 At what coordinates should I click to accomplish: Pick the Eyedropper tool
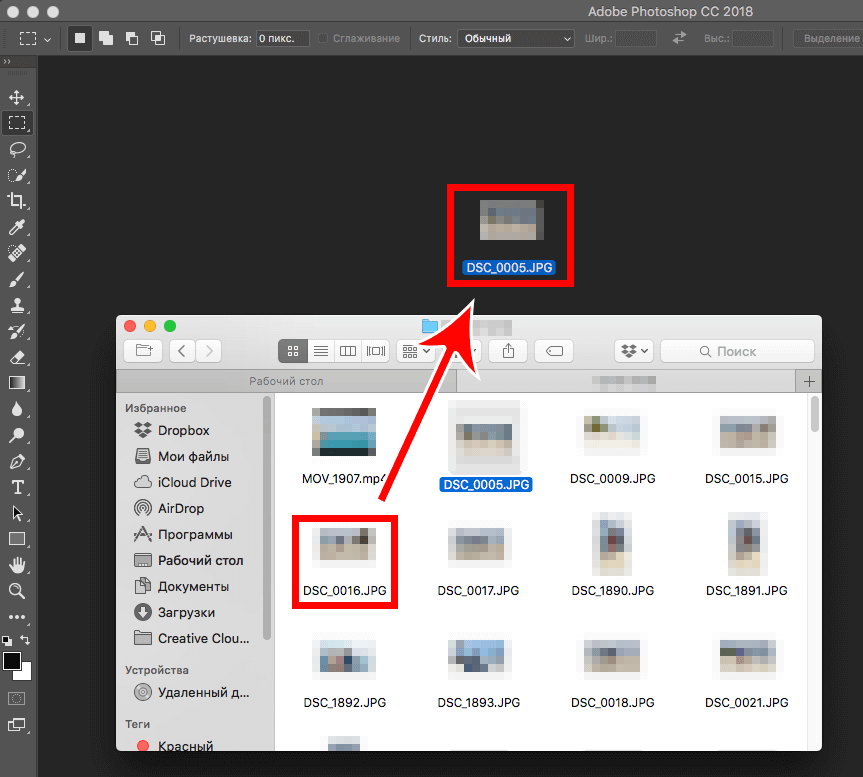click(x=17, y=228)
